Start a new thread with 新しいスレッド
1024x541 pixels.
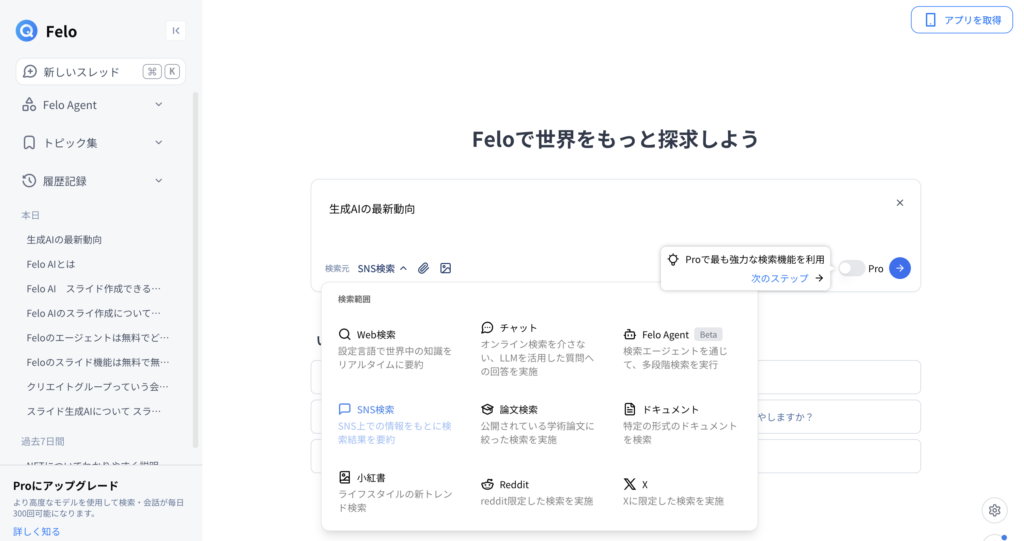coord(101,71)
